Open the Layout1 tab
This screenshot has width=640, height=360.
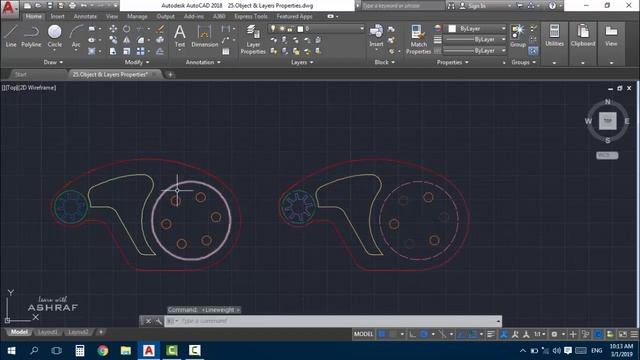(47, 332)
